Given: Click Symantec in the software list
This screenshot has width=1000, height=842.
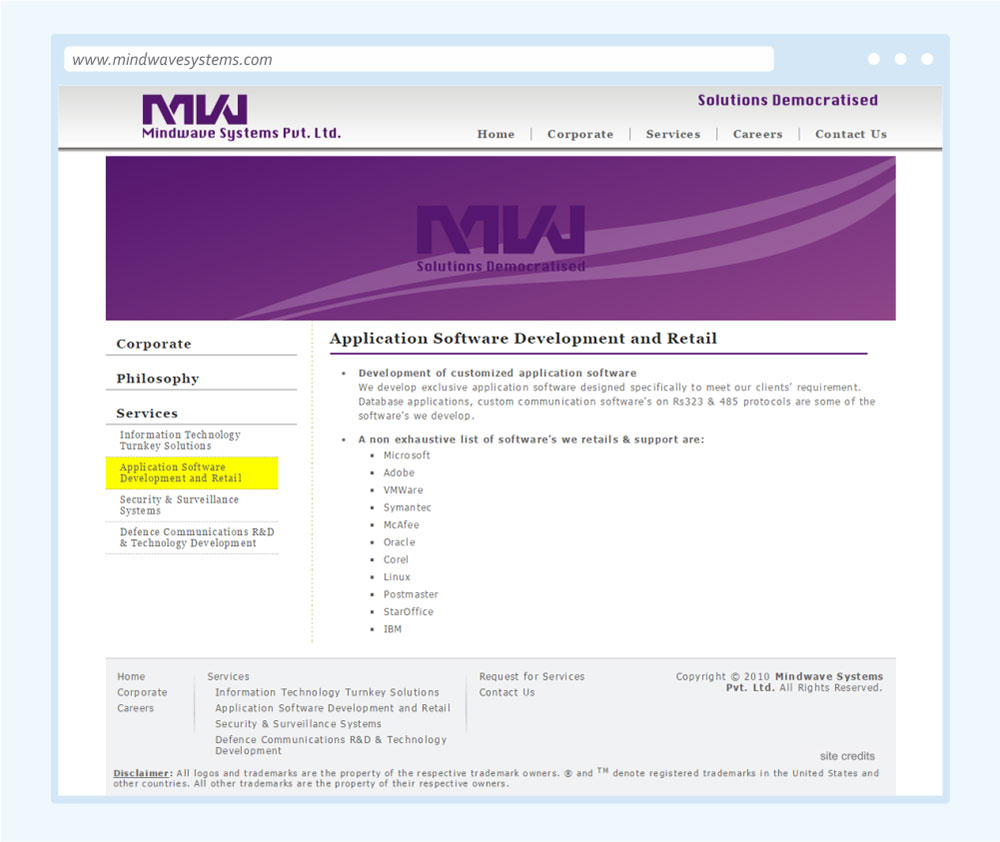Looking at the screenshot, I should coord(407,508).
